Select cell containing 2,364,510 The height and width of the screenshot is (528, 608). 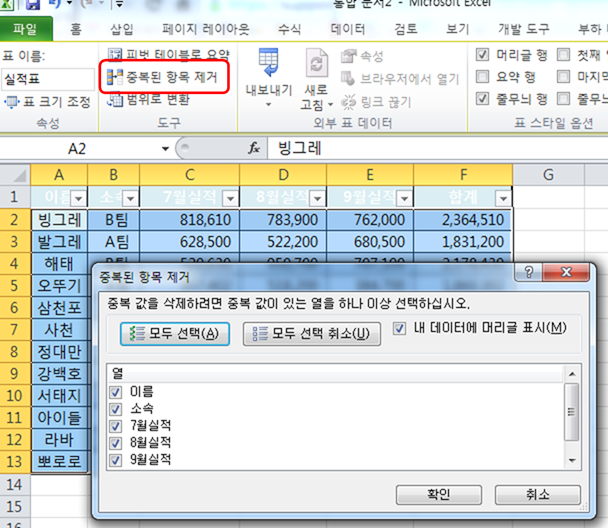(x=463, y=220)
